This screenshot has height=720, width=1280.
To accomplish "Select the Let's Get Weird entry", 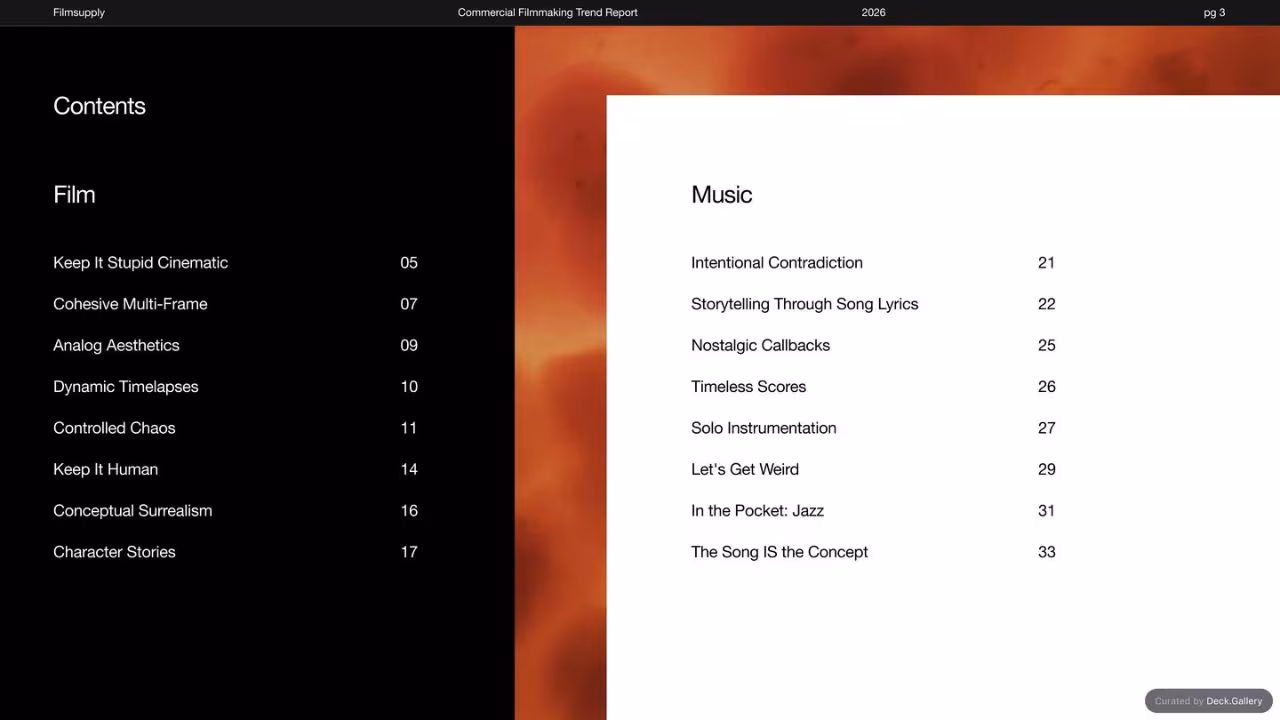I will click(745, 469).
